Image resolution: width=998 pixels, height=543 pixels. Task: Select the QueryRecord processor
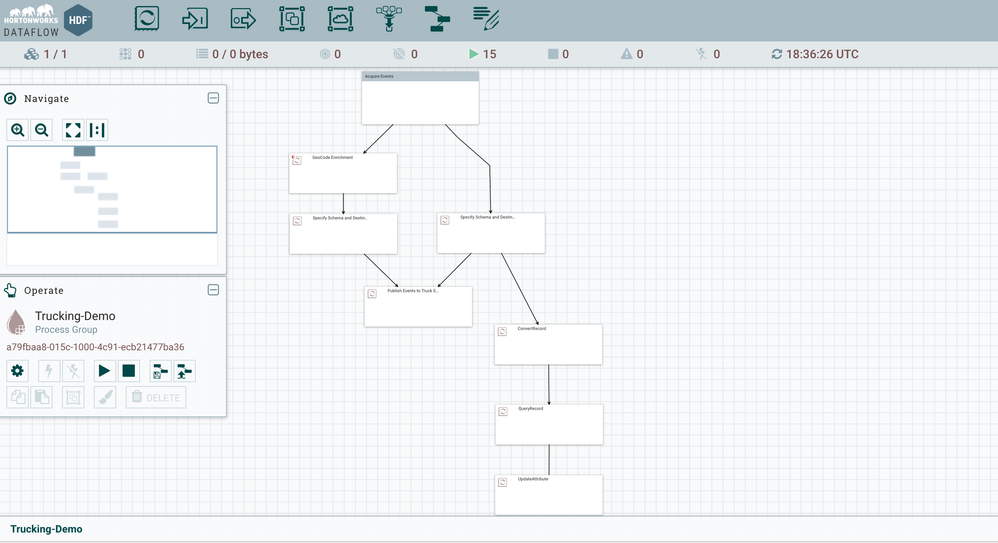(x=549, y=425)
